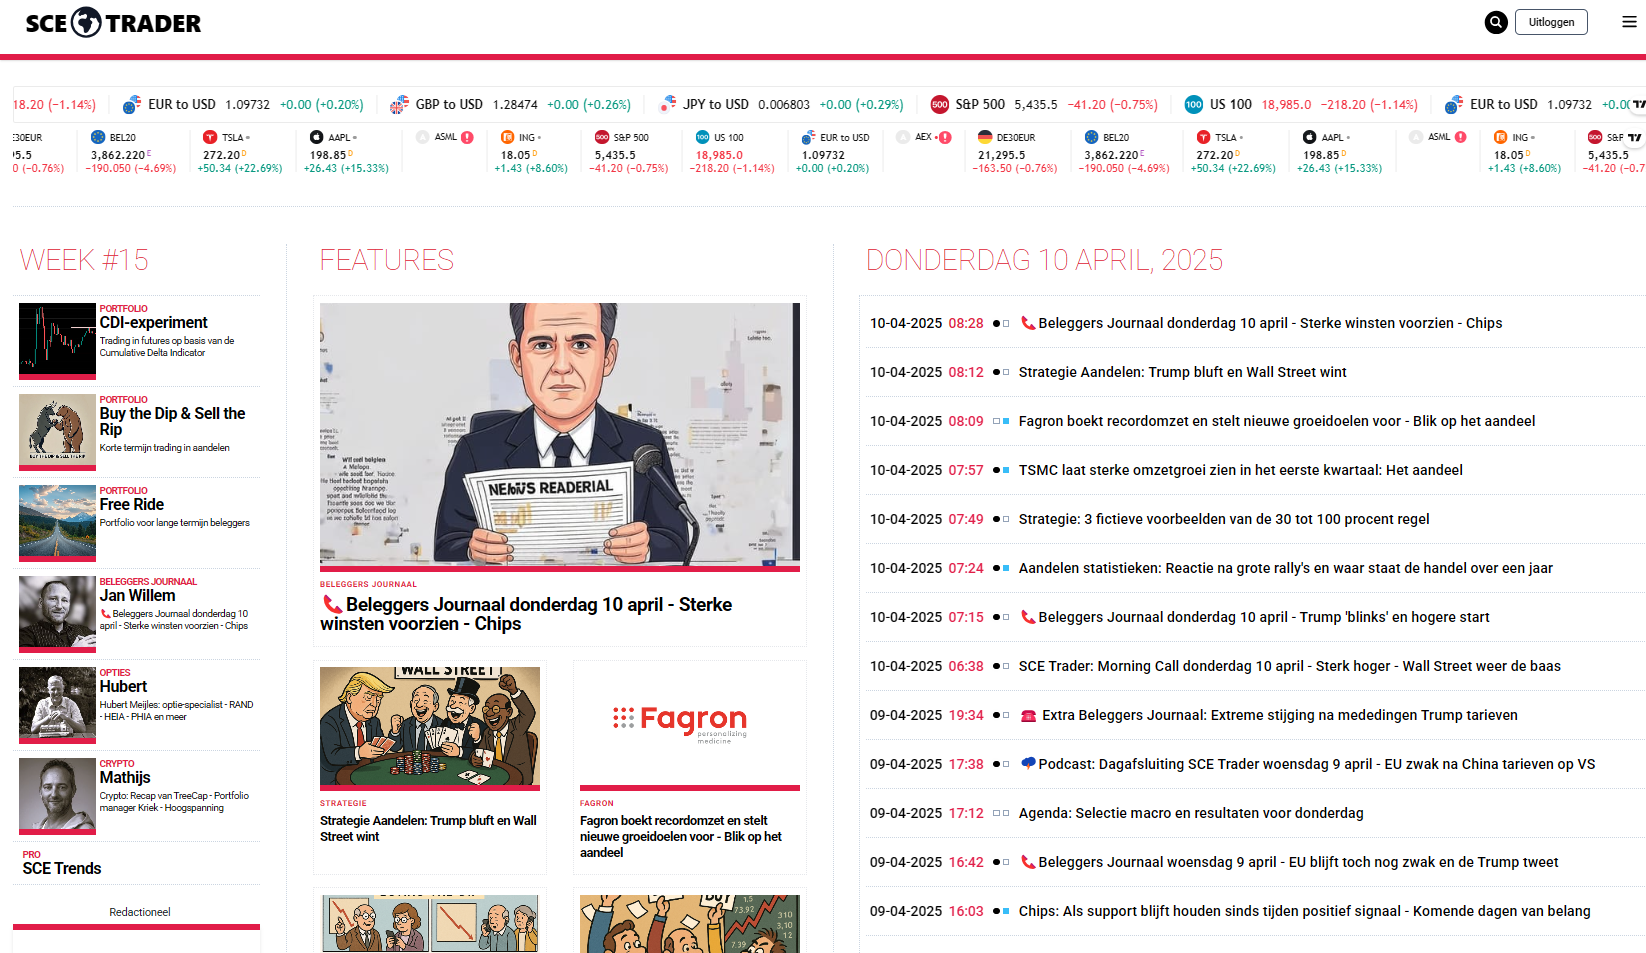Viewport: 1646px width, 953px height.
Task: Click the status markers in the 17:12 Agenda row
Action: click(1001, 813)
